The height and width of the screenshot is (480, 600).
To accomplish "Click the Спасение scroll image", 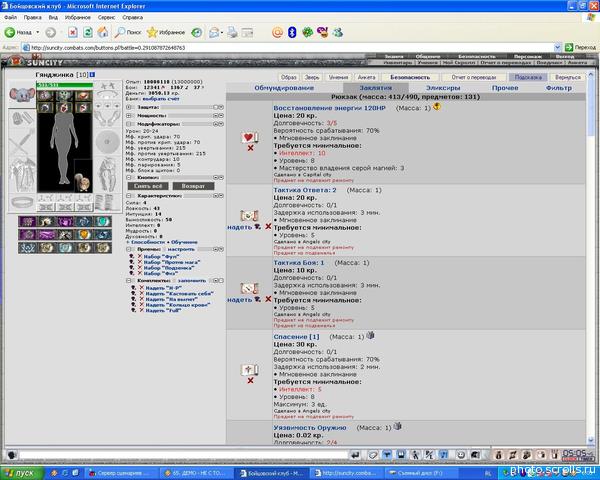I will click(x=249, y=370).
